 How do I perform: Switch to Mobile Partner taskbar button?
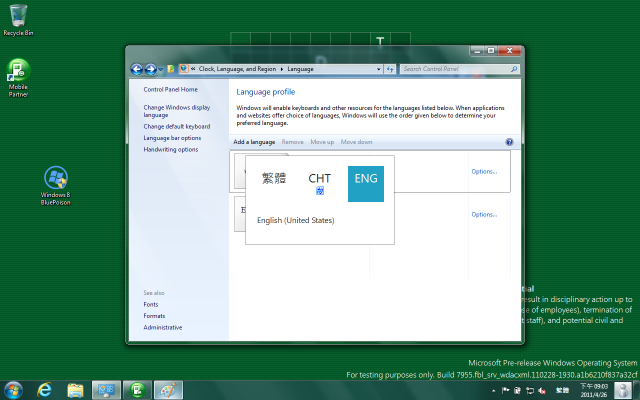coord(138,390)
